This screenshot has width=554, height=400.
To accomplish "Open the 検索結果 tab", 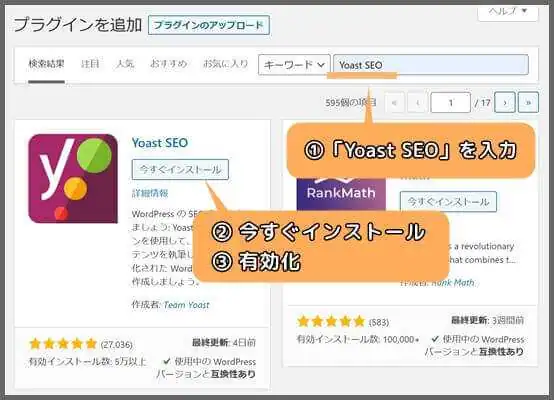I will point(46,64).
